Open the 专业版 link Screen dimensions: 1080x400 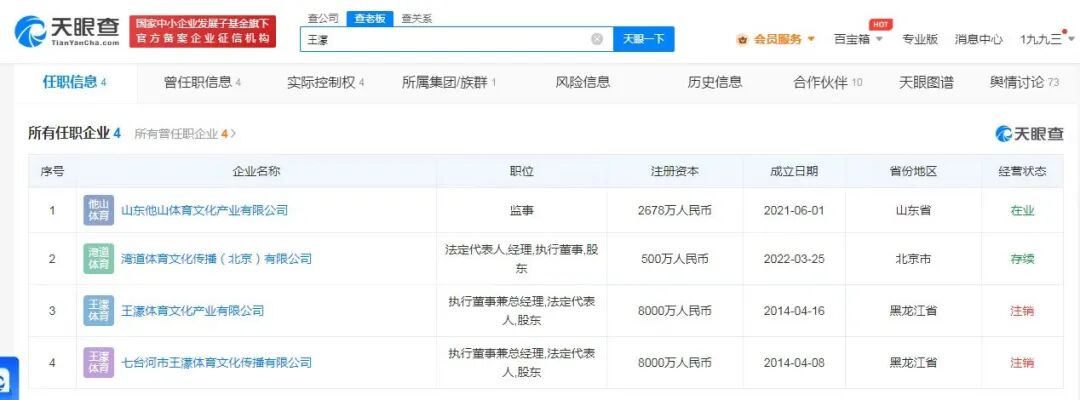pyautogui.click(x=920, y=39)
